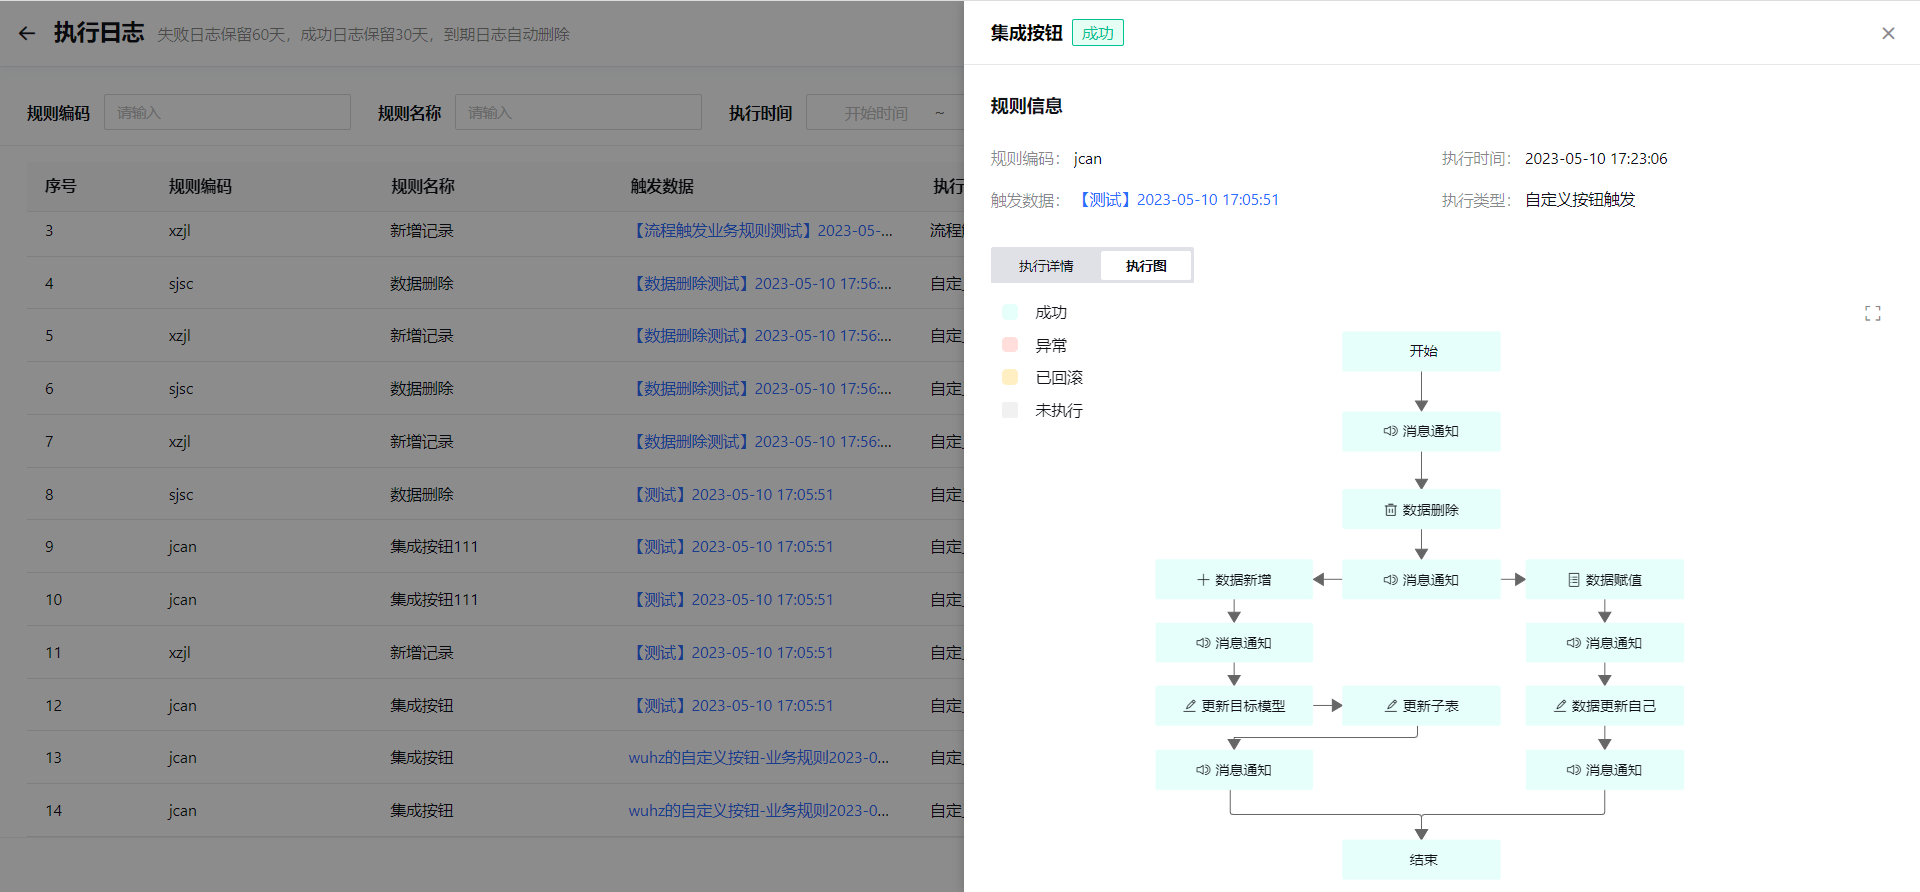
Task: Select the 更新子表 node
Action: pyautogui.click(x=1421, y=706)
